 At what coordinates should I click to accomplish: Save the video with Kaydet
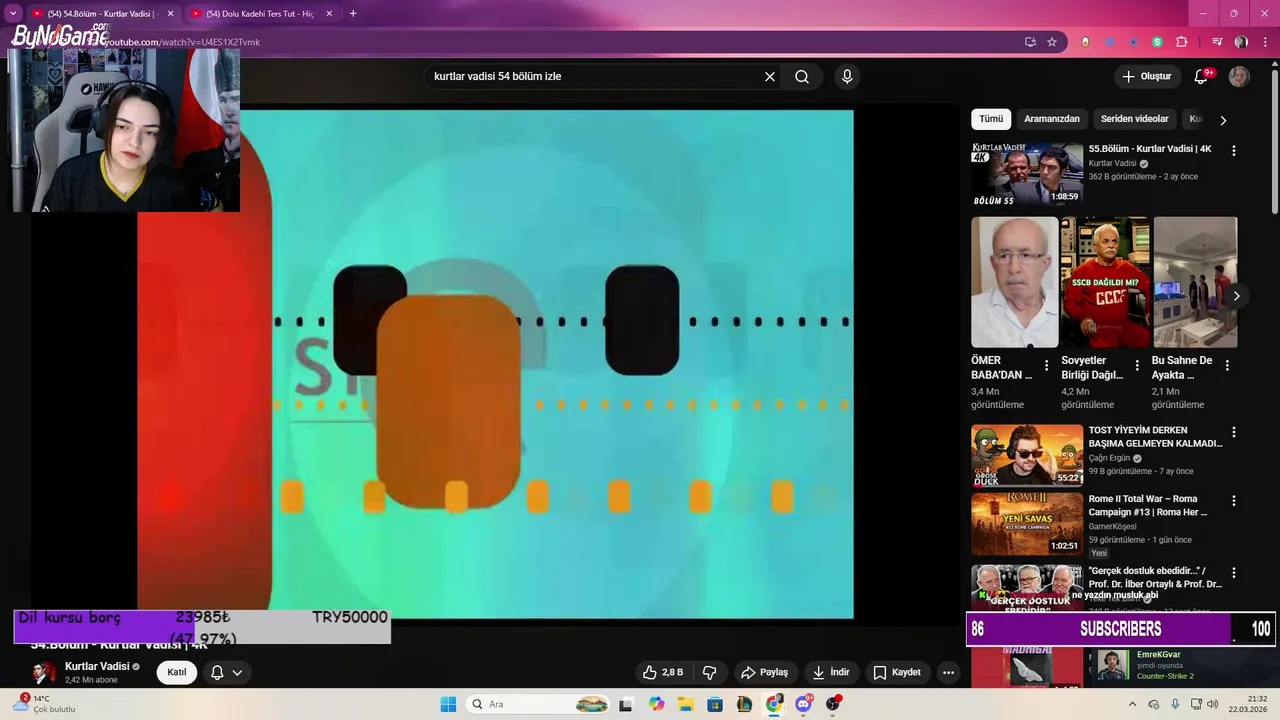(x=897, y=672)
